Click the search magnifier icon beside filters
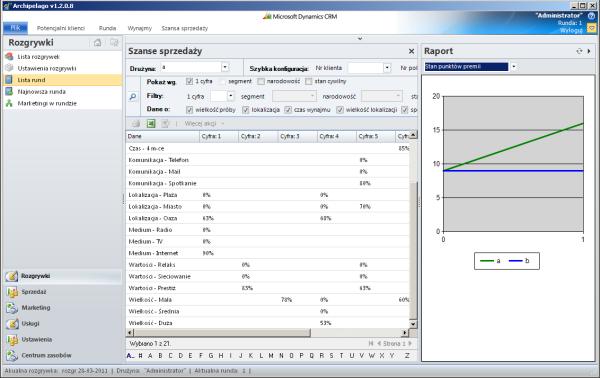Screen dimensions: 600x378 coord(133,96)
